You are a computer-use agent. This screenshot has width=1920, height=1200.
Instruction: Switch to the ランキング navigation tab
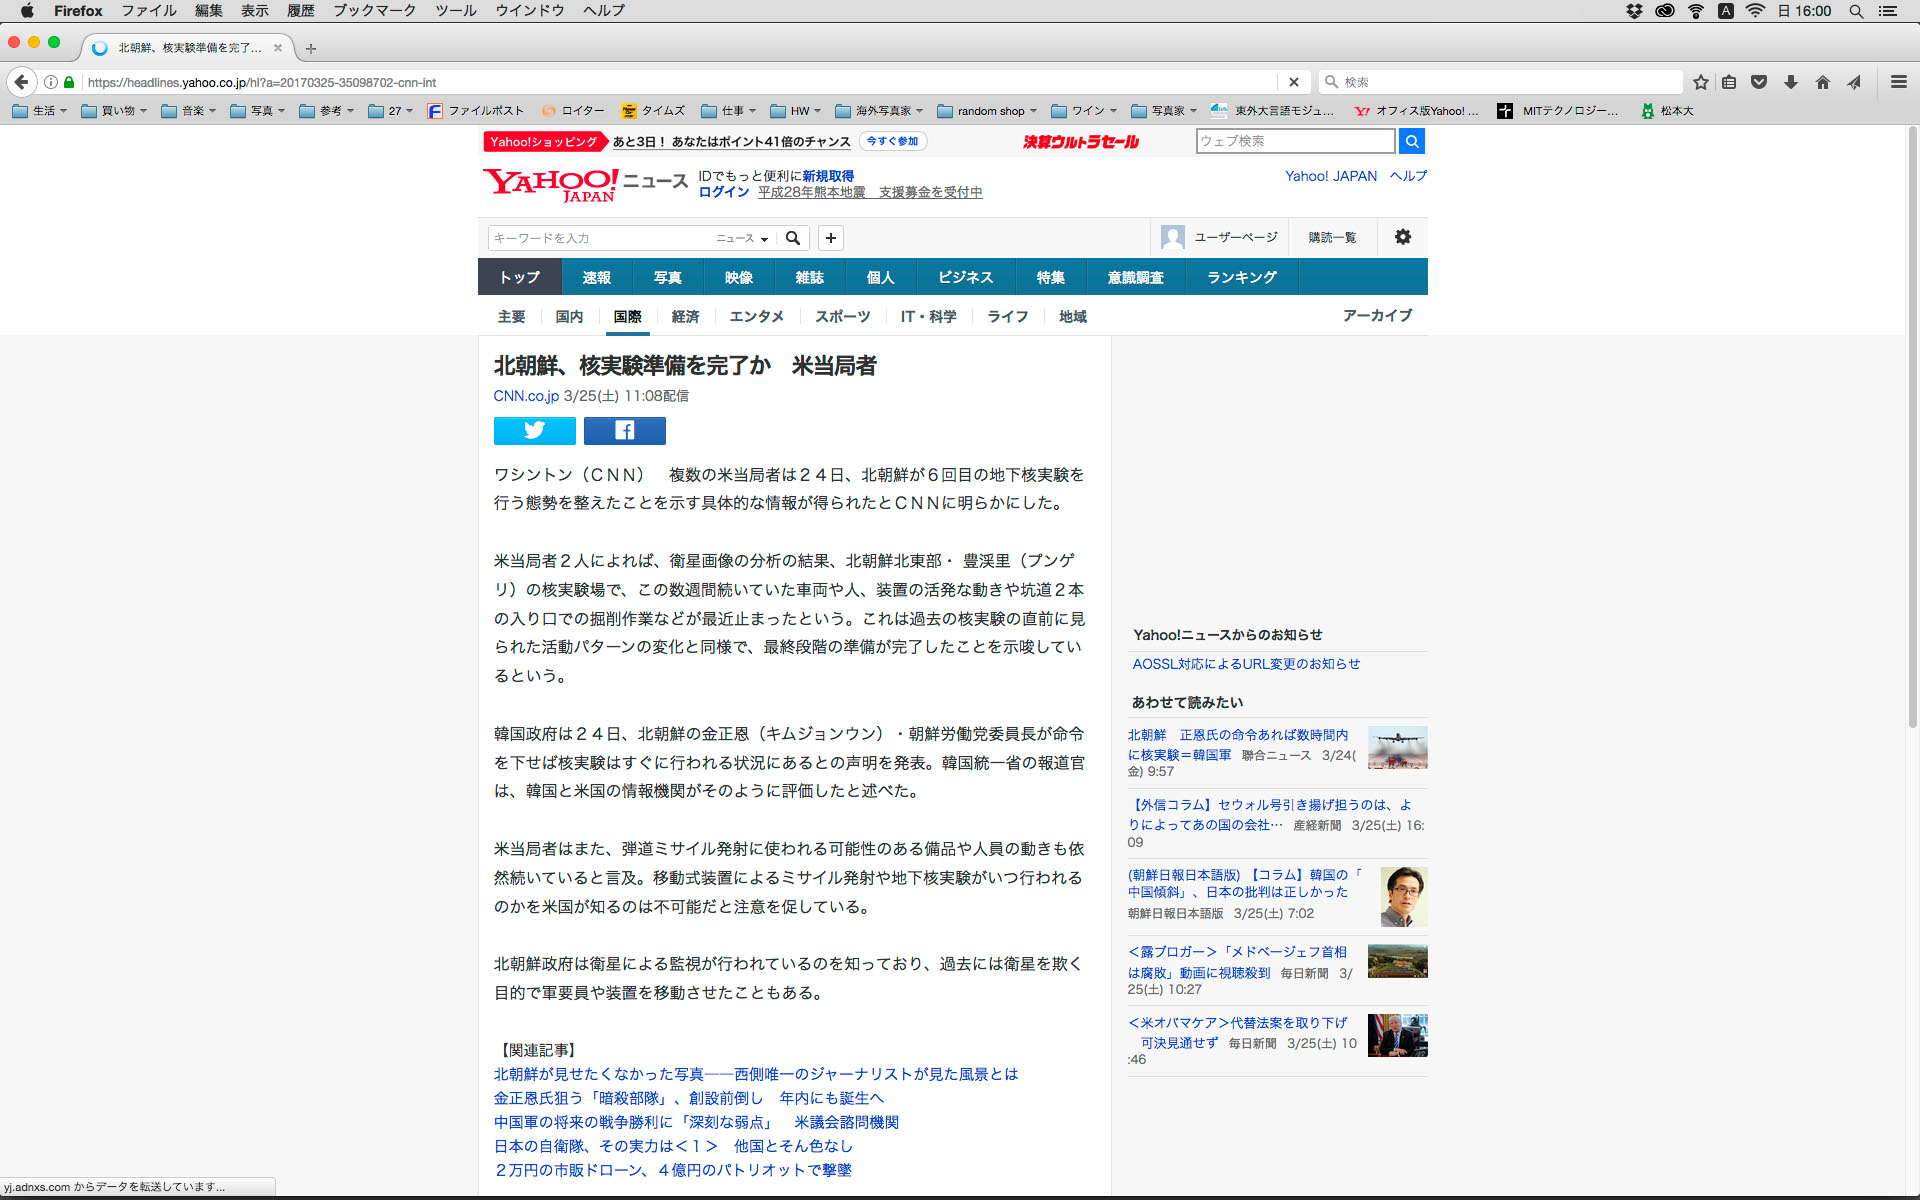point(1241,277)
